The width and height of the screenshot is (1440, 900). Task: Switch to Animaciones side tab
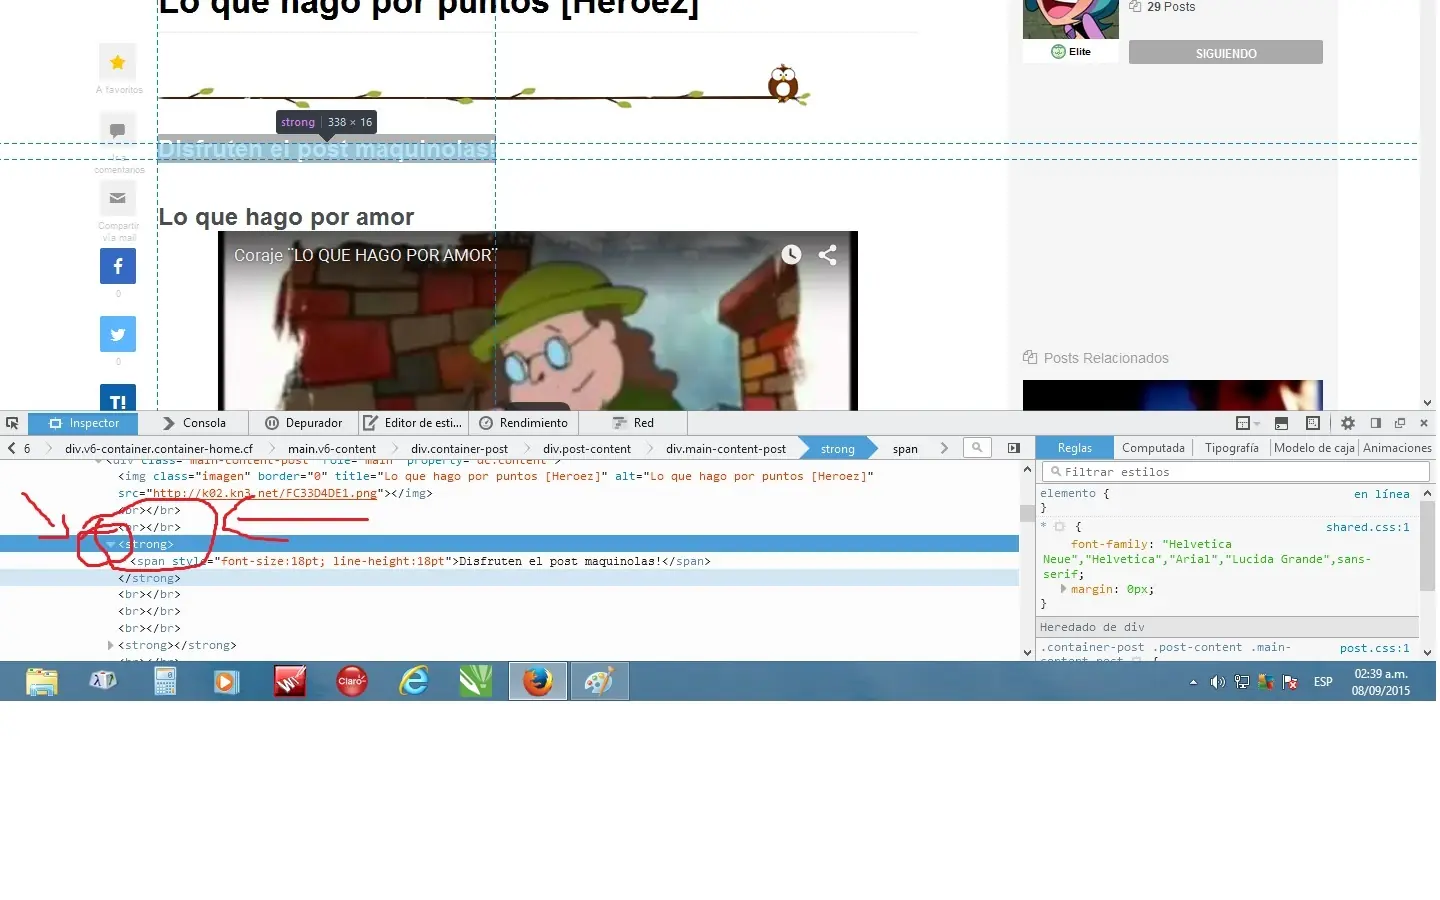(1397, 448)
